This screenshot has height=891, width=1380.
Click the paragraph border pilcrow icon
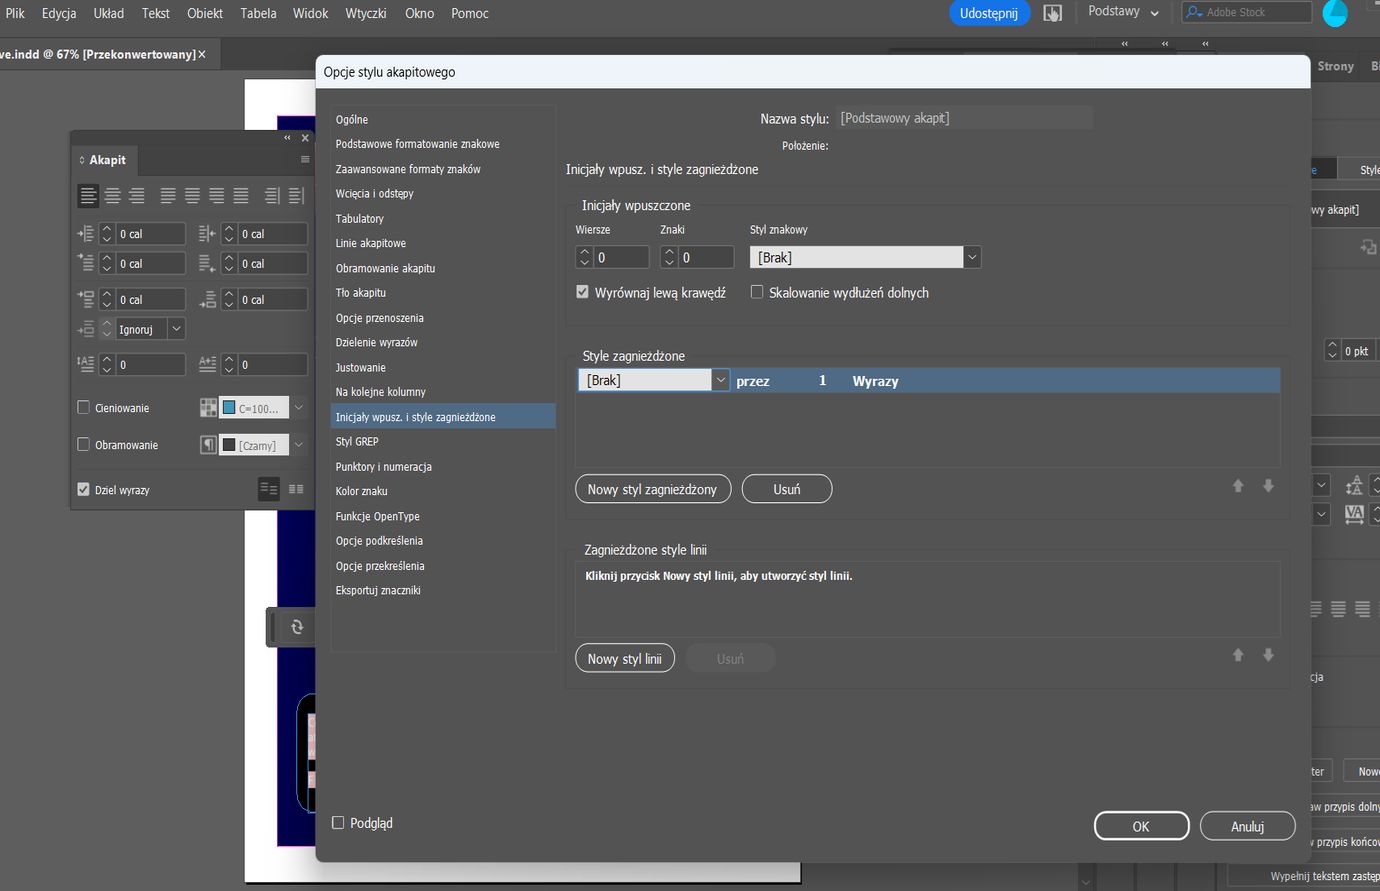(208, 445)
